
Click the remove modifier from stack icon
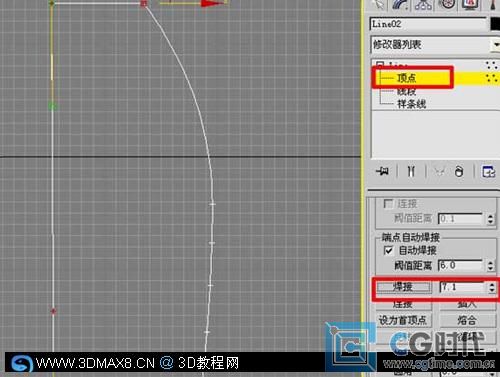tap(459, 172)
